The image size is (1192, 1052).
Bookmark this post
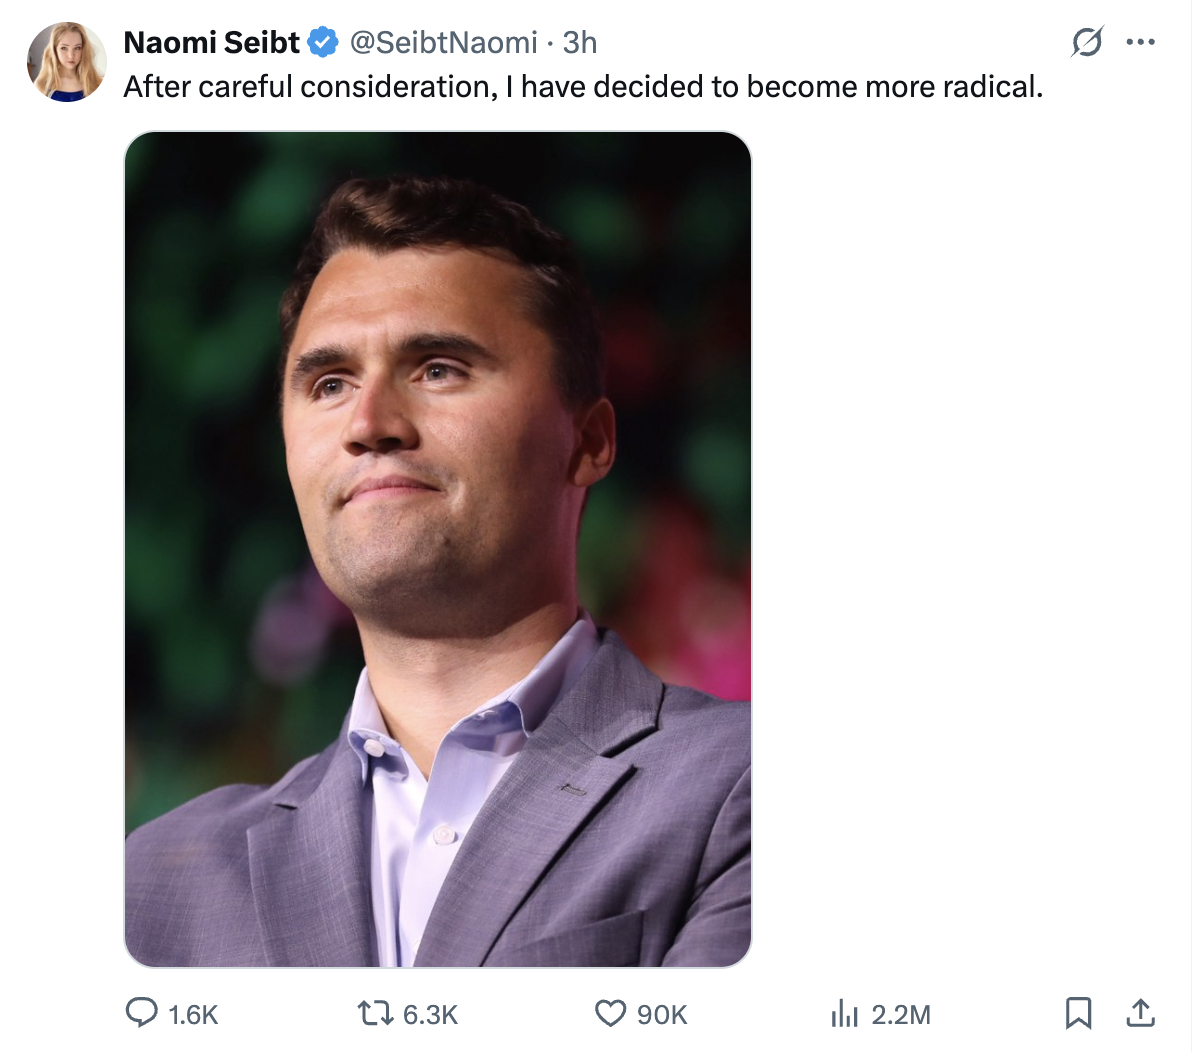pyautogui.click(x=1078, y=1014)
